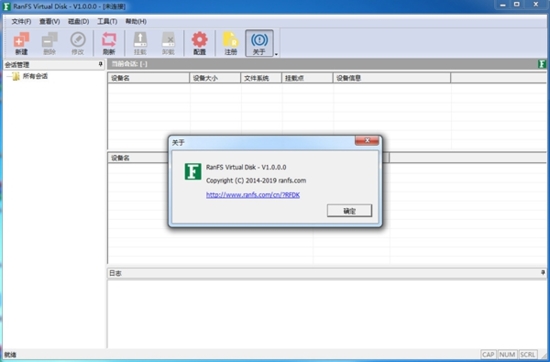550x362 pixels.
Task: Open toolbar options dropdown arrow after 关于
Action: 276,54
